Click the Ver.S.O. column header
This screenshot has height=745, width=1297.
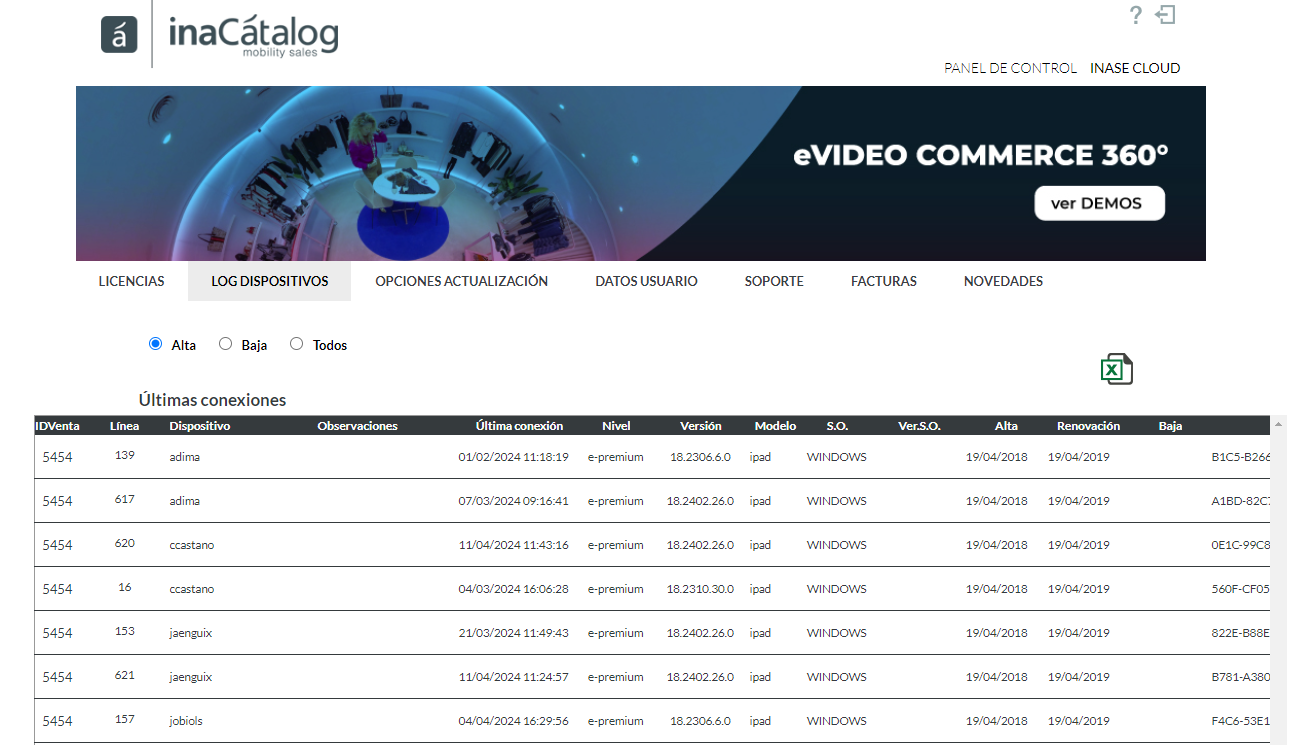pyautogui.click(x=919, y=426)
